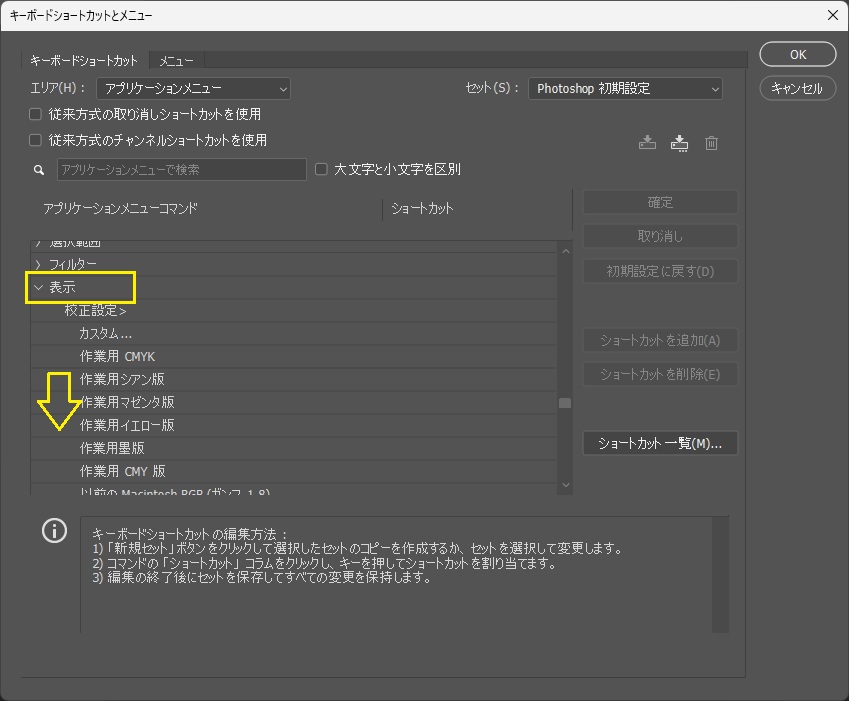
Task: Enable legacy undo shortcuts checkbox
Action: (36, 114)
